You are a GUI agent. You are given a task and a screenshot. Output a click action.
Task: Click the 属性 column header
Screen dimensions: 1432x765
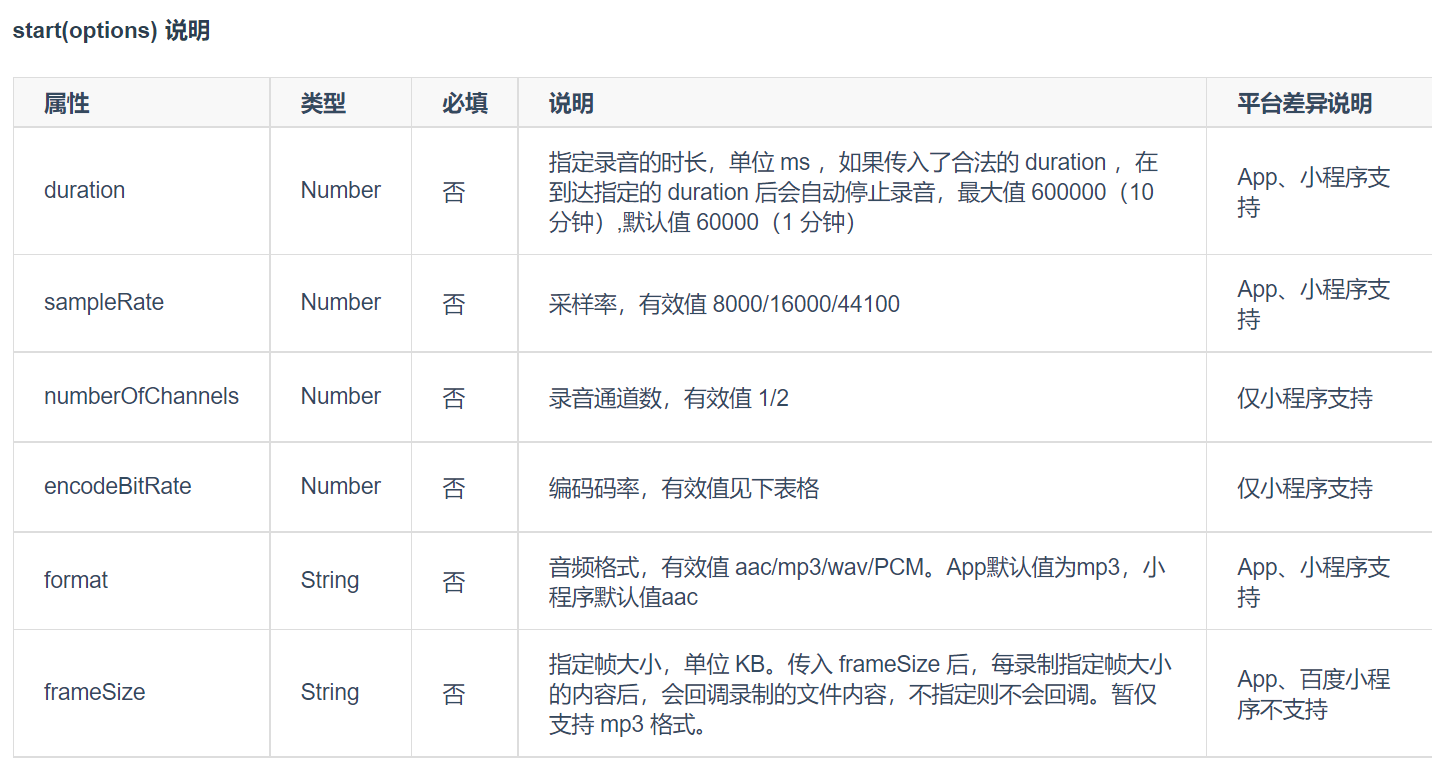[67, 103]
